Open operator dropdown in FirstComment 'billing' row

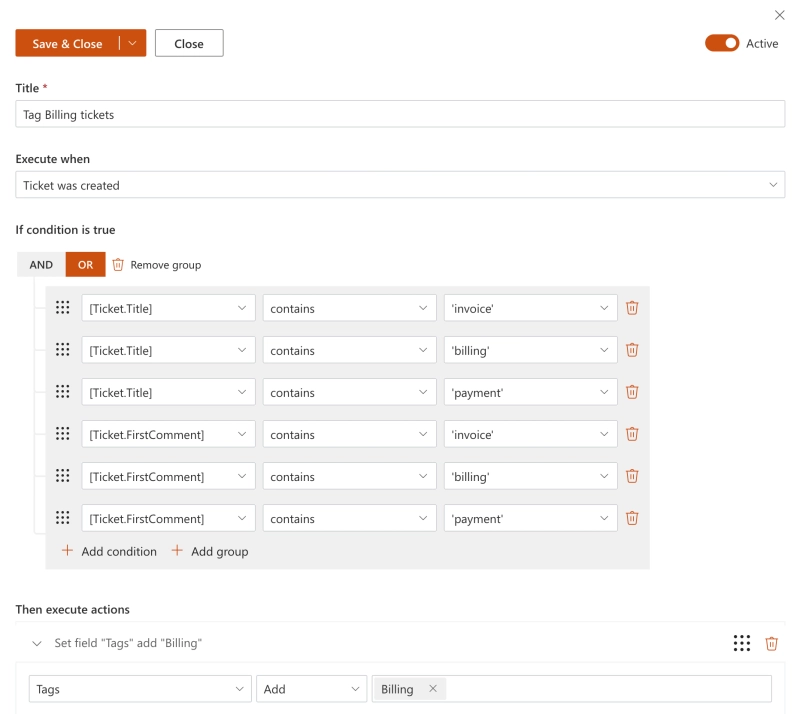[349, 476]
